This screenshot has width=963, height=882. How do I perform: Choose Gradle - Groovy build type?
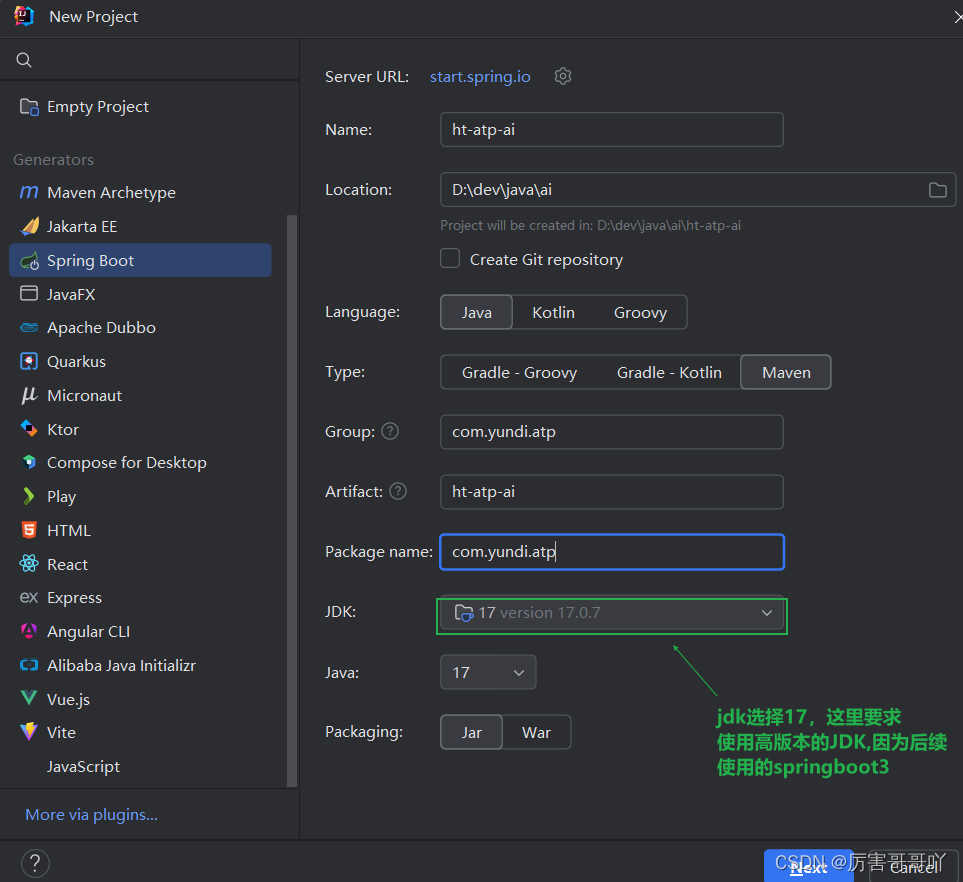(519, 372)
